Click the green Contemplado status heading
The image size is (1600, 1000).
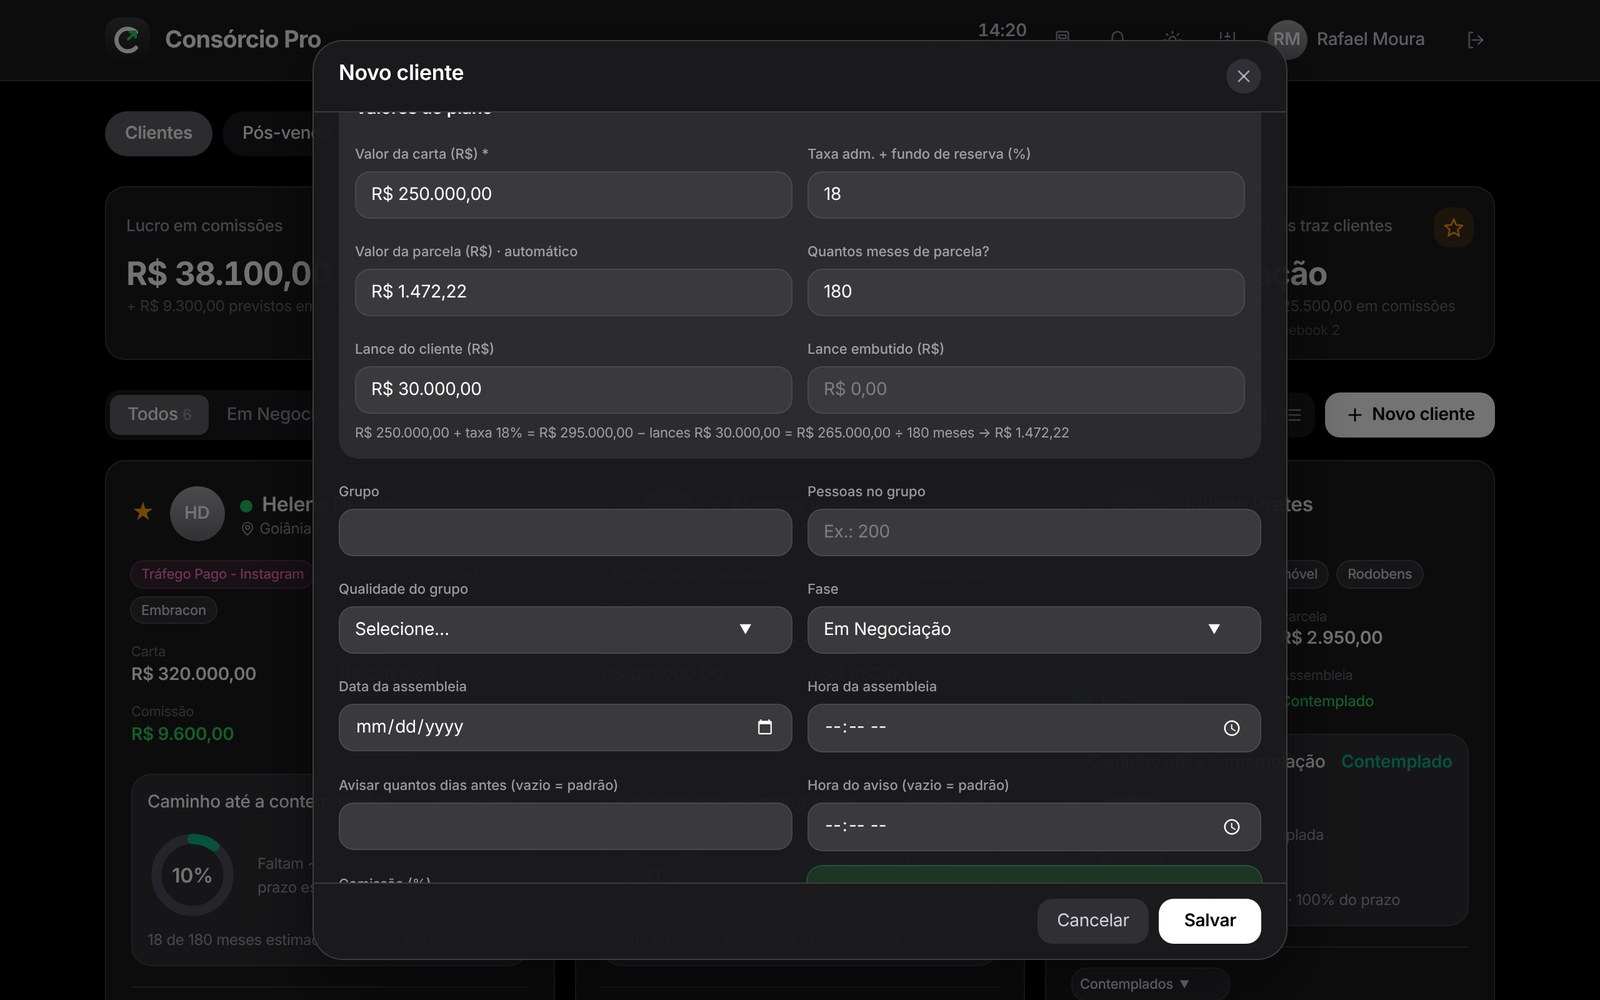[1396, 762]
